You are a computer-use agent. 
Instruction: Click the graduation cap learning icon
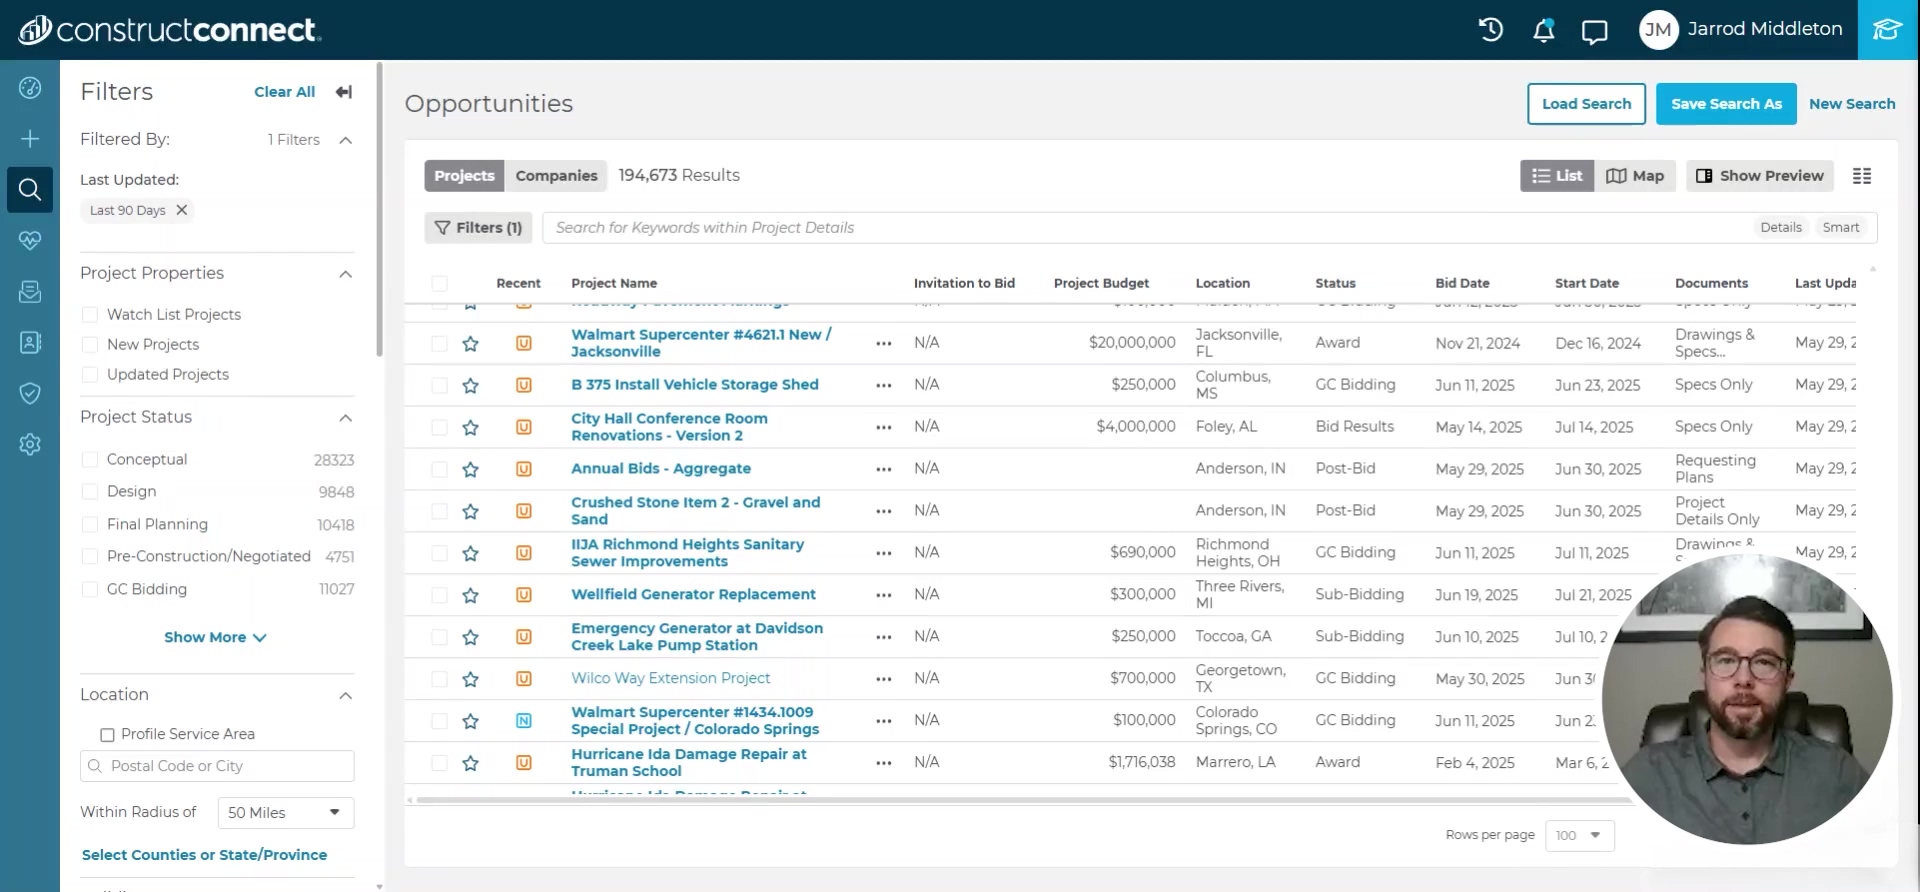point(1887,30)
